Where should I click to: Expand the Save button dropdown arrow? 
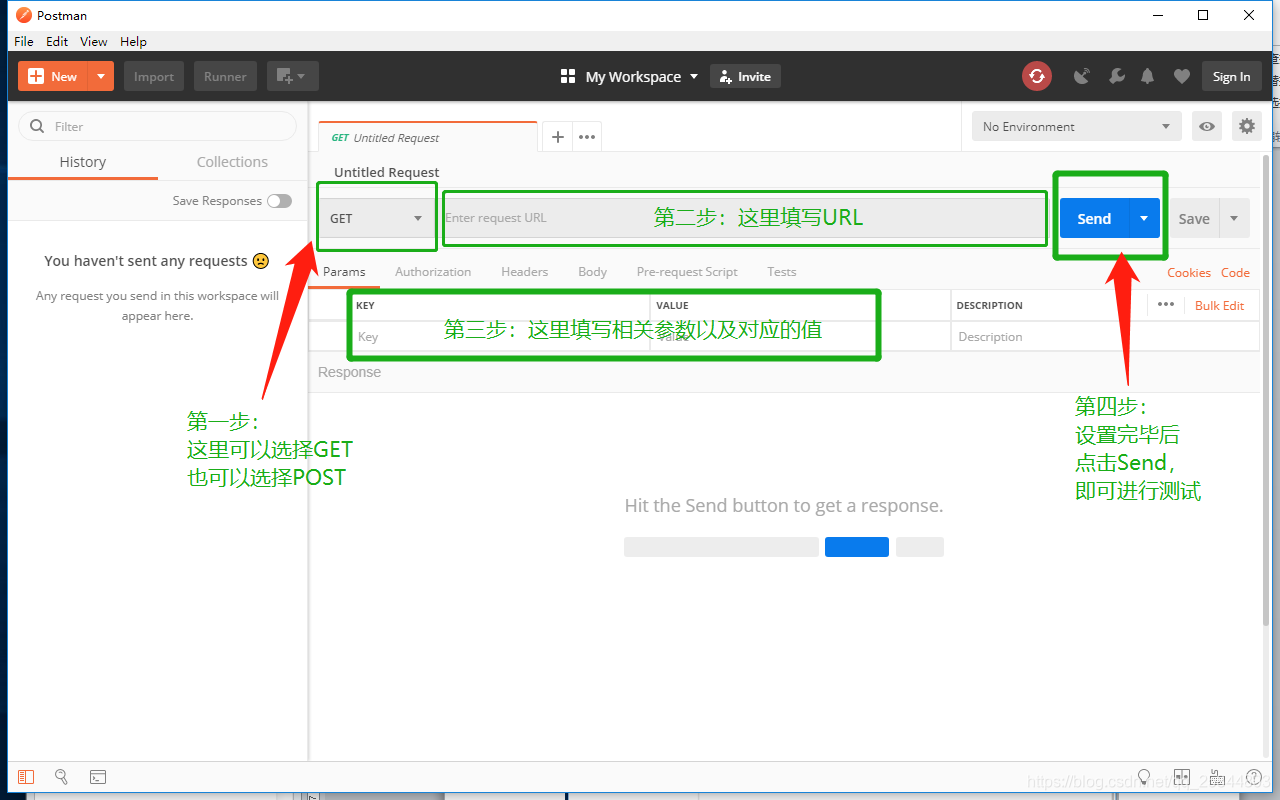[x=1234, y=218]
